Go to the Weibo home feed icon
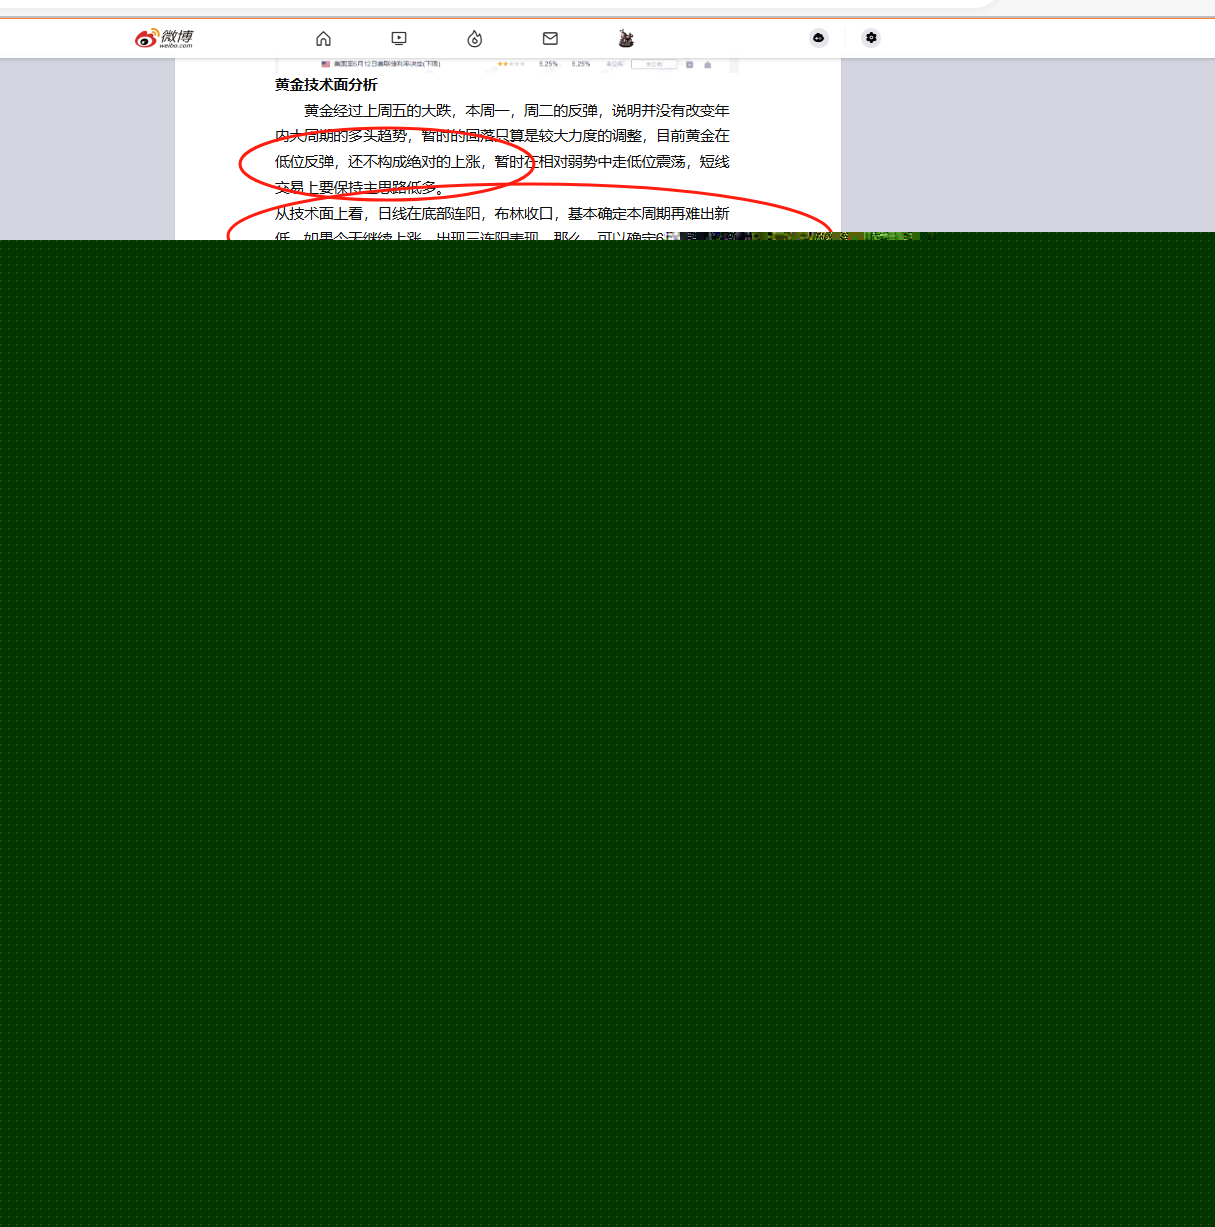 click(323, 38)
